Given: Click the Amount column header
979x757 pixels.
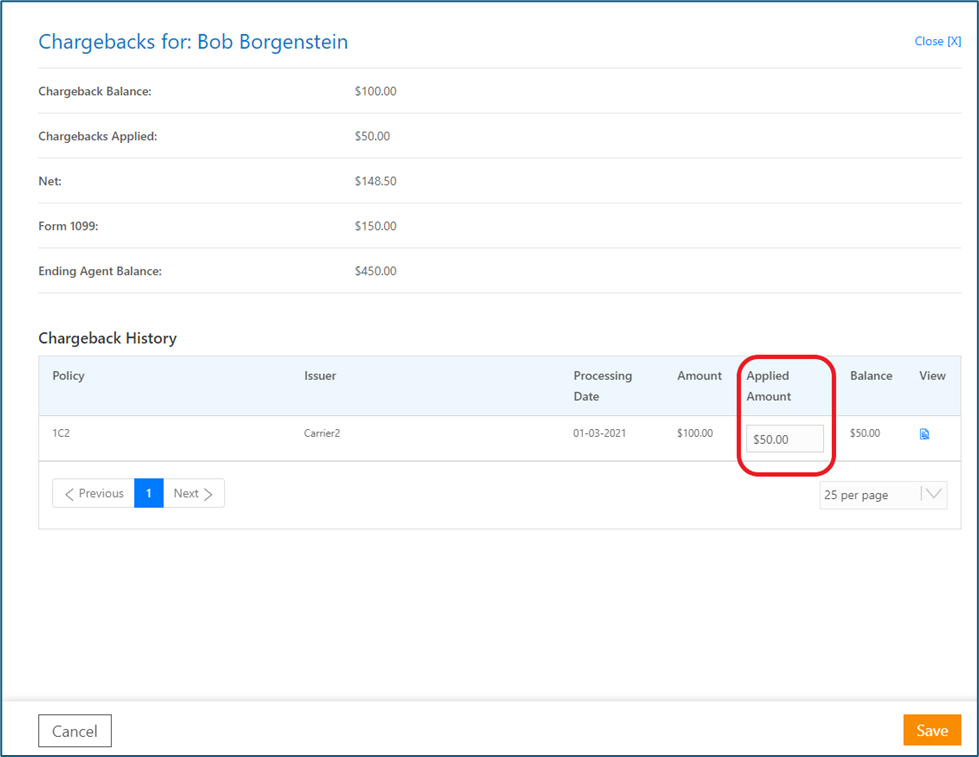Looking at the screenshot, I should click(x=699, y=375).
